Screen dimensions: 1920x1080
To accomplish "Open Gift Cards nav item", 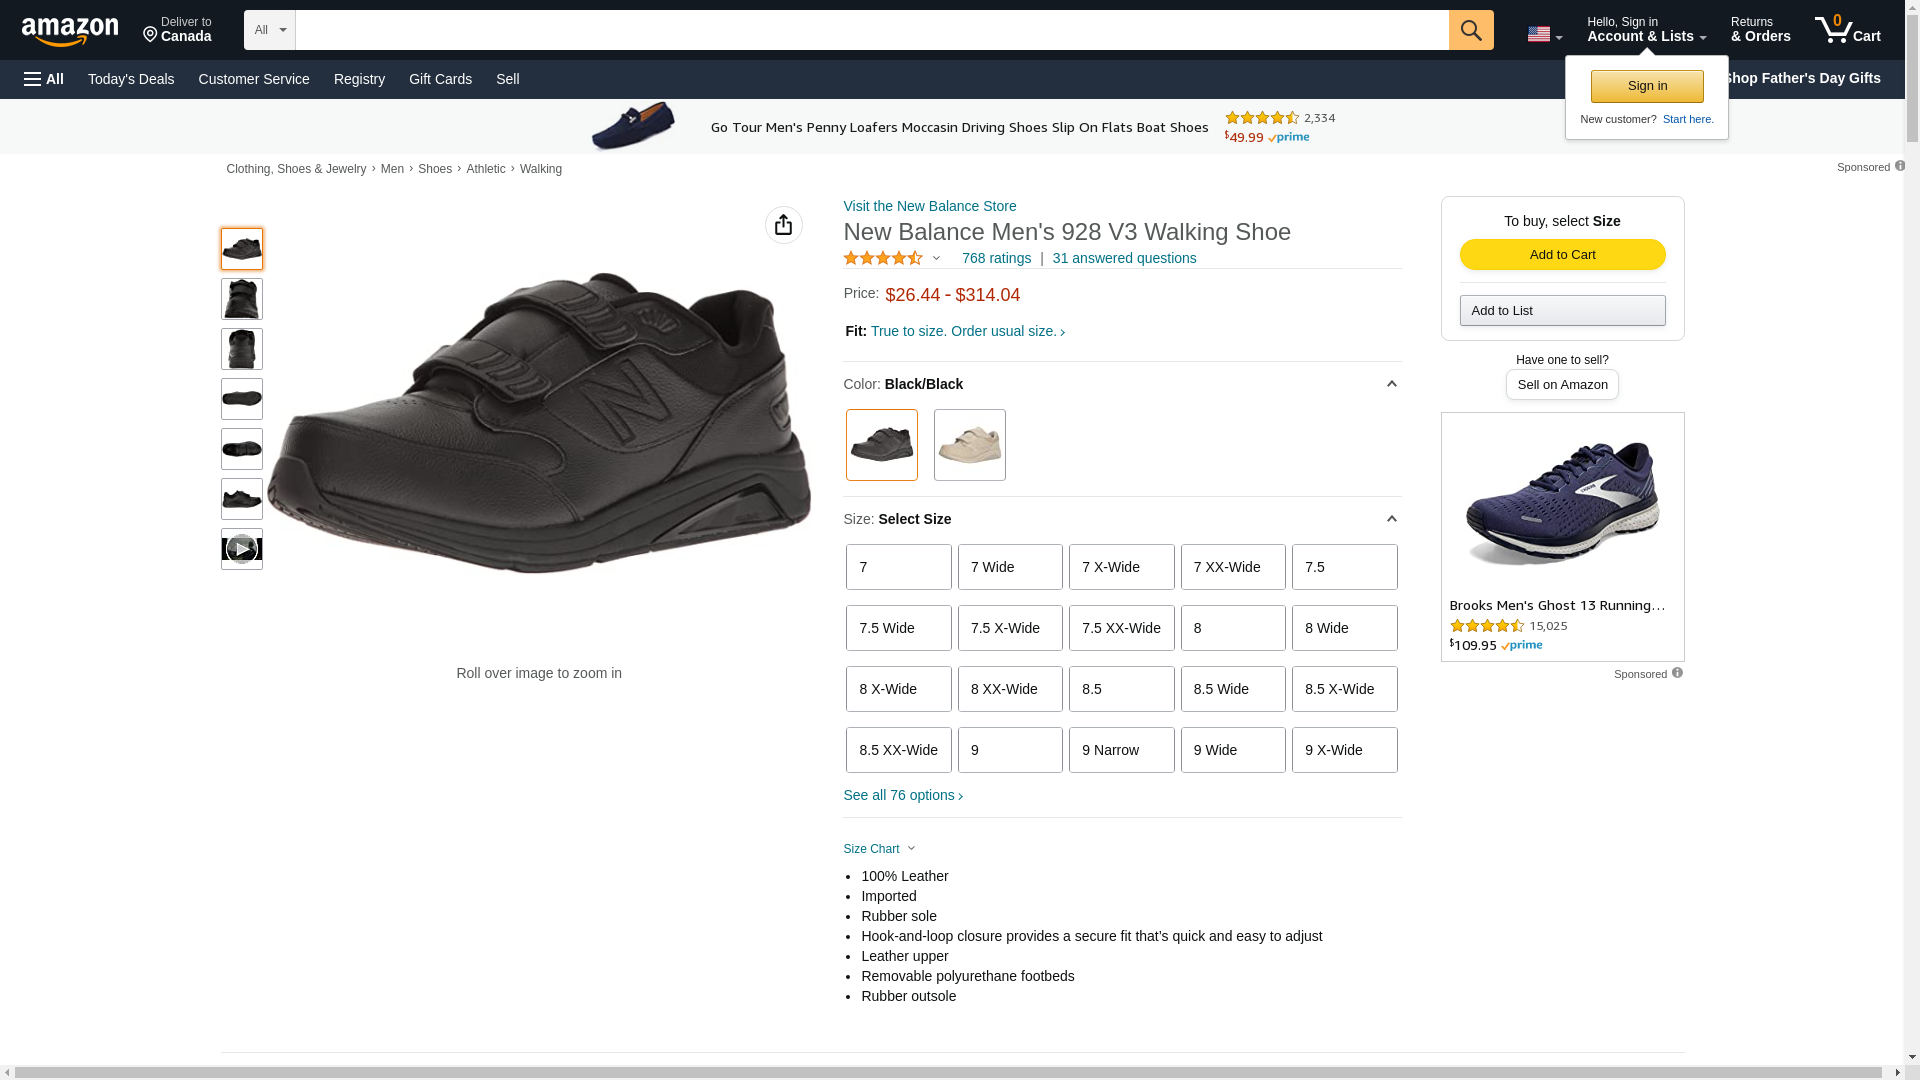I will pos(440,79).
